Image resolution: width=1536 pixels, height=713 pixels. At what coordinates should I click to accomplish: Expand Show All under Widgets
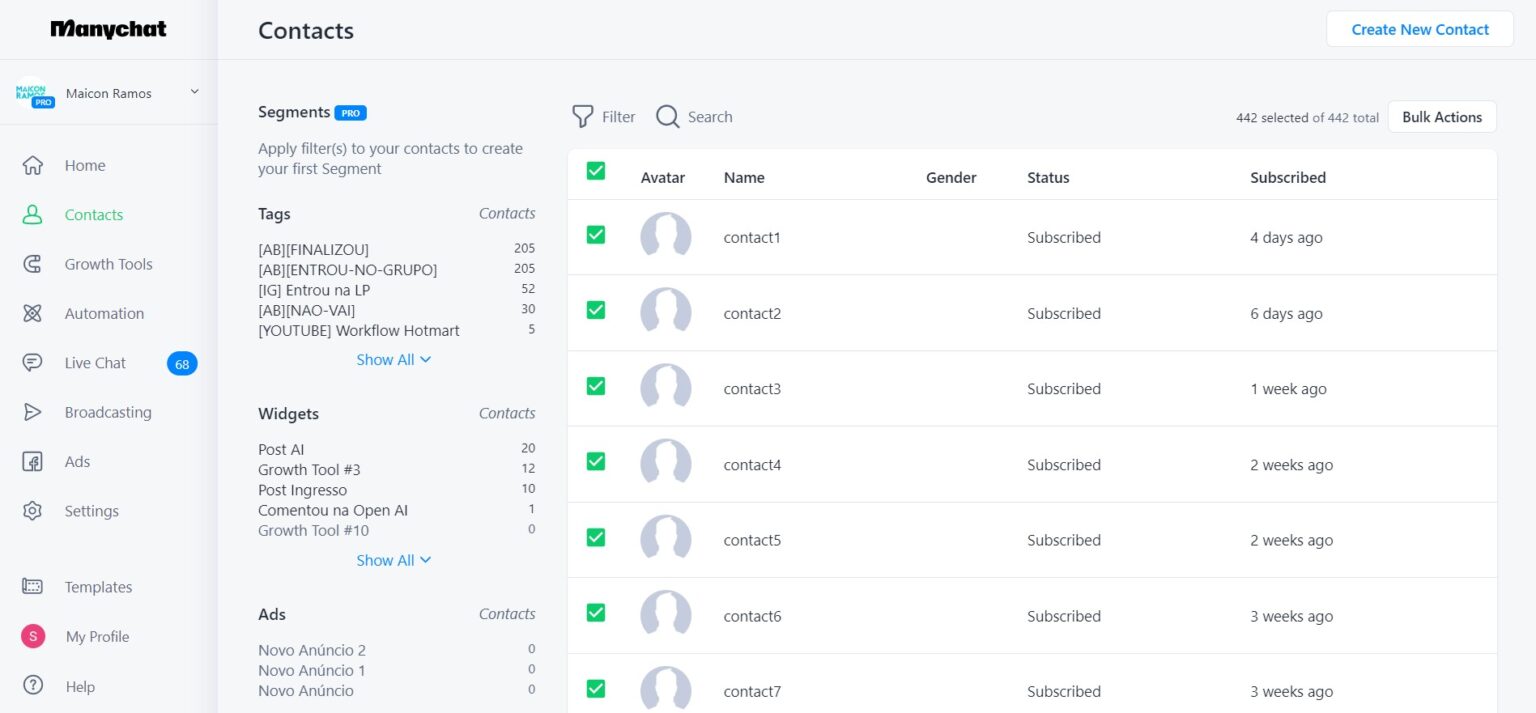click(393, 560)
